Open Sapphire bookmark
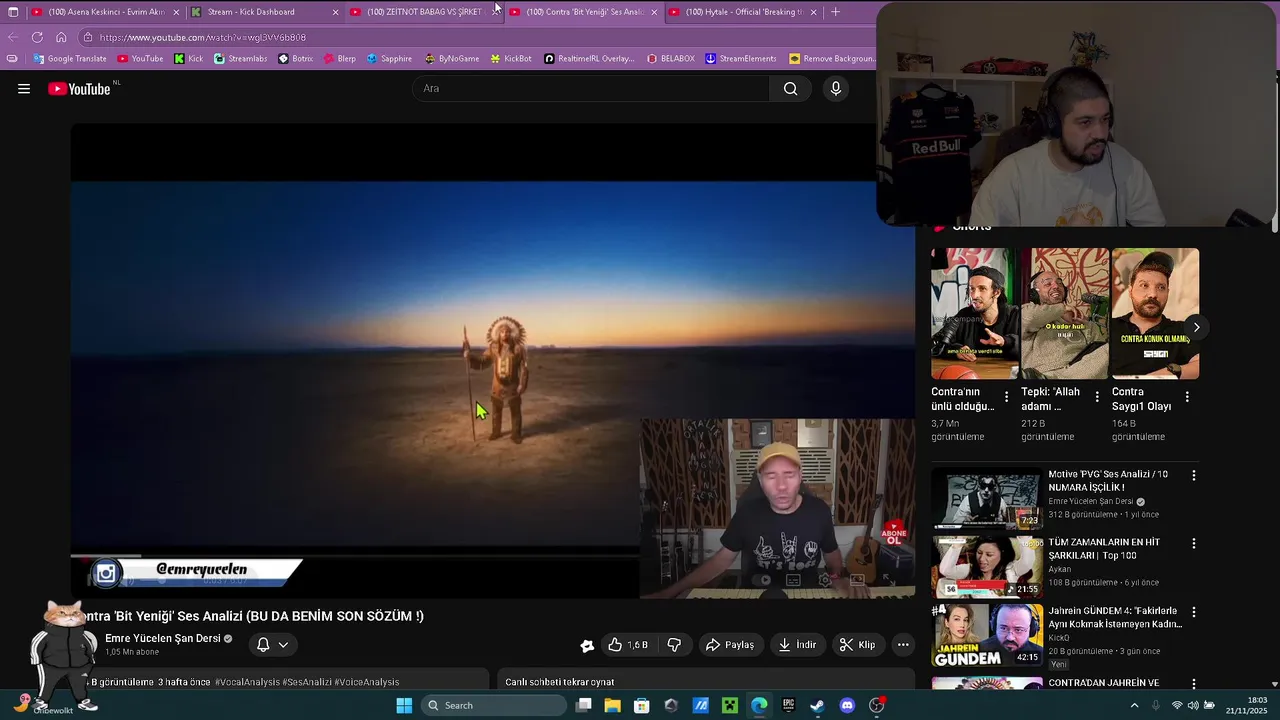 389,58
